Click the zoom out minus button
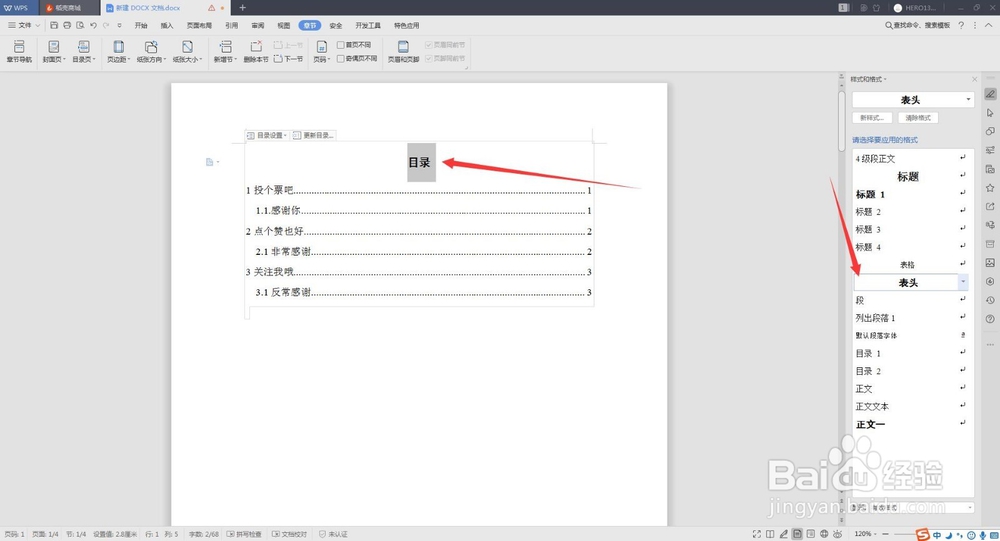Screen dimensions: 1000x541 tap(885, 534)
